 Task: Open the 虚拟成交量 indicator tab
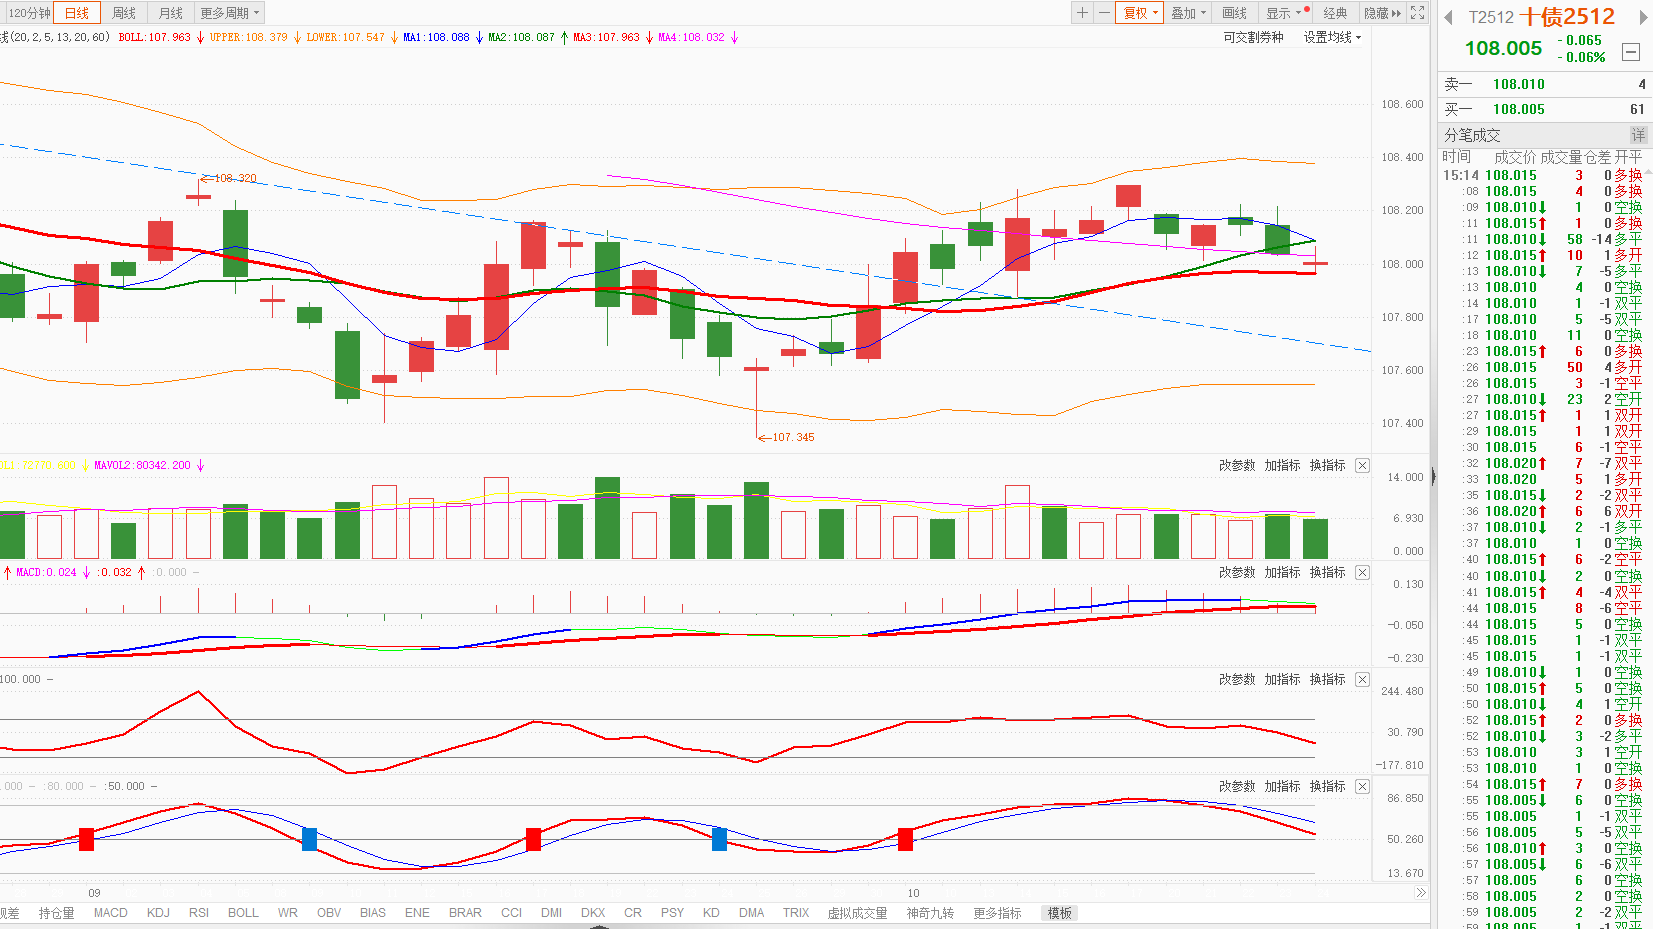(857, 913)
